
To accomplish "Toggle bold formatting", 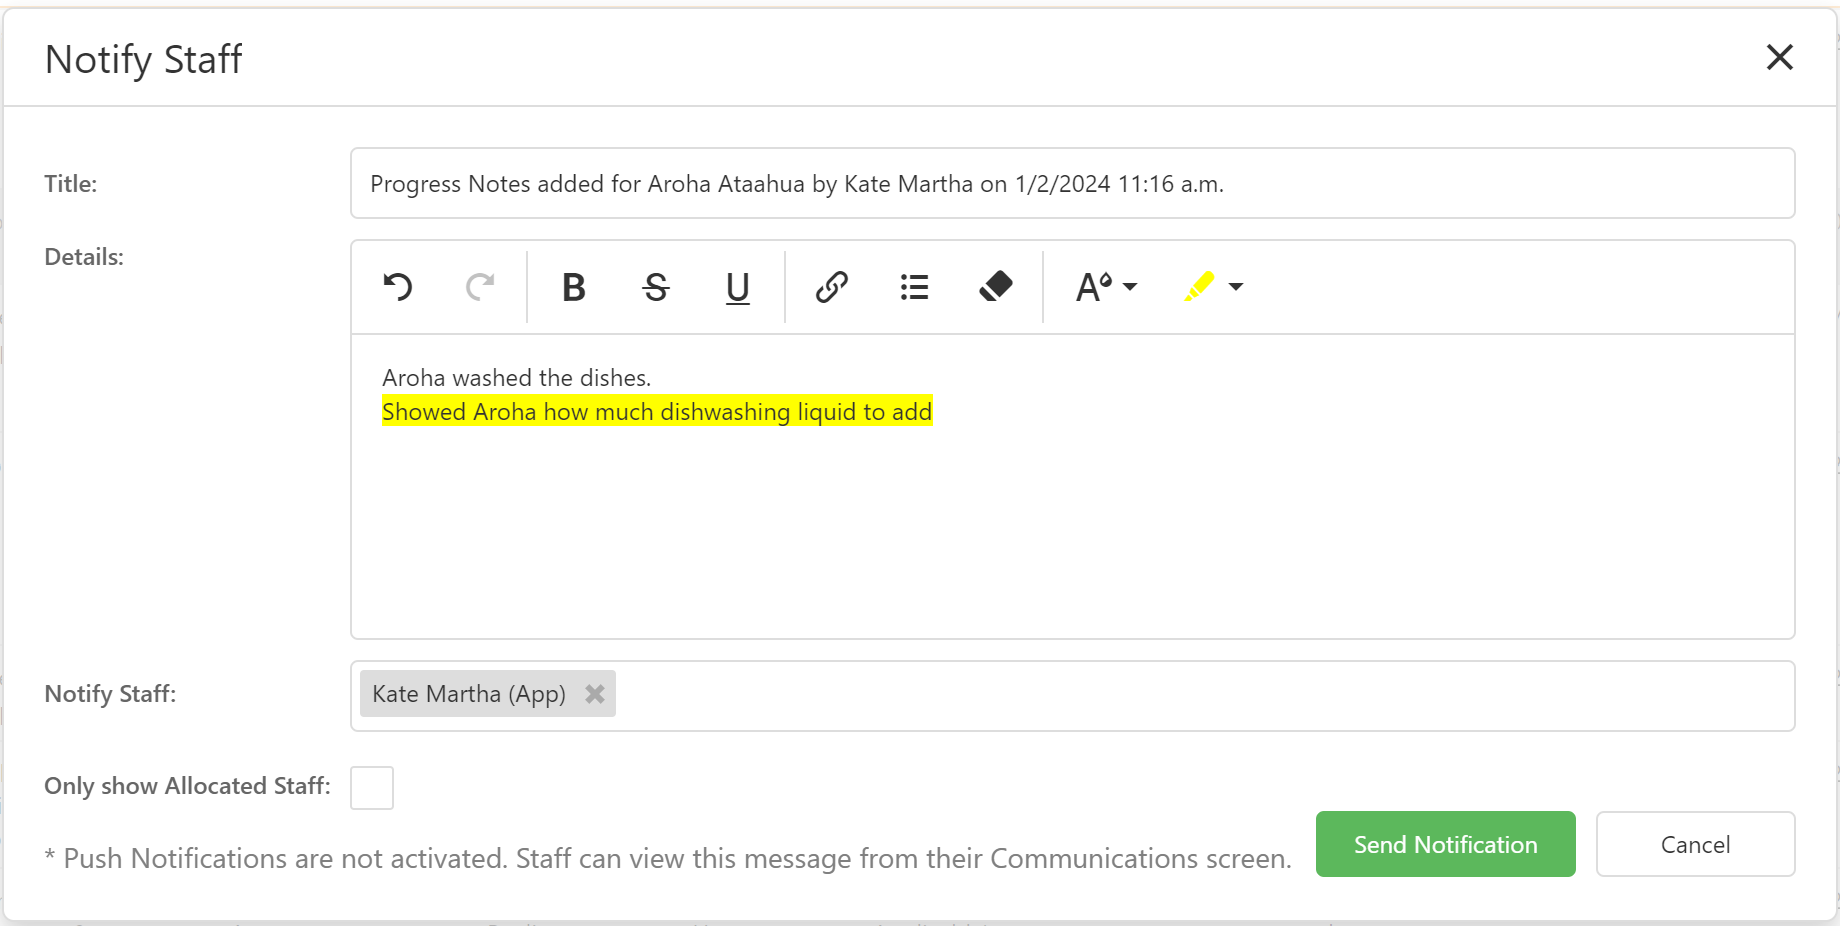I will (x=573, y=287).
